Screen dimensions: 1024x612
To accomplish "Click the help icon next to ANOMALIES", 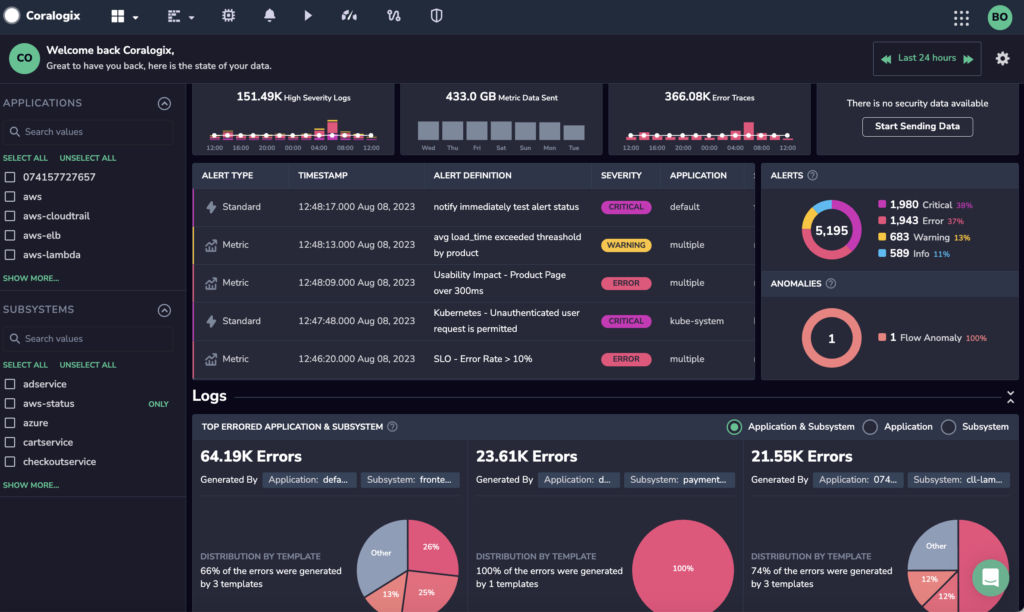I will click(831, 283).
